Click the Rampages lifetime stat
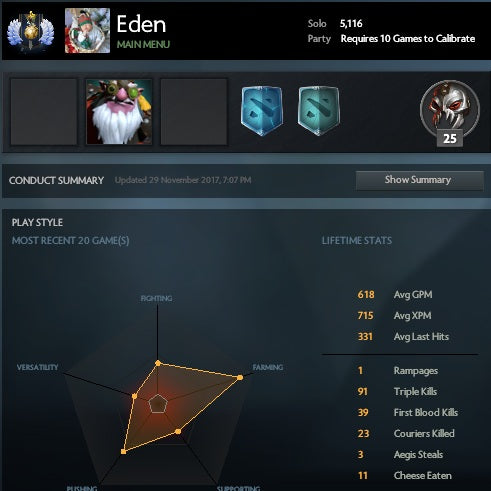The width and height of the screenshot is (491, 491). click(x=398, y=371)
